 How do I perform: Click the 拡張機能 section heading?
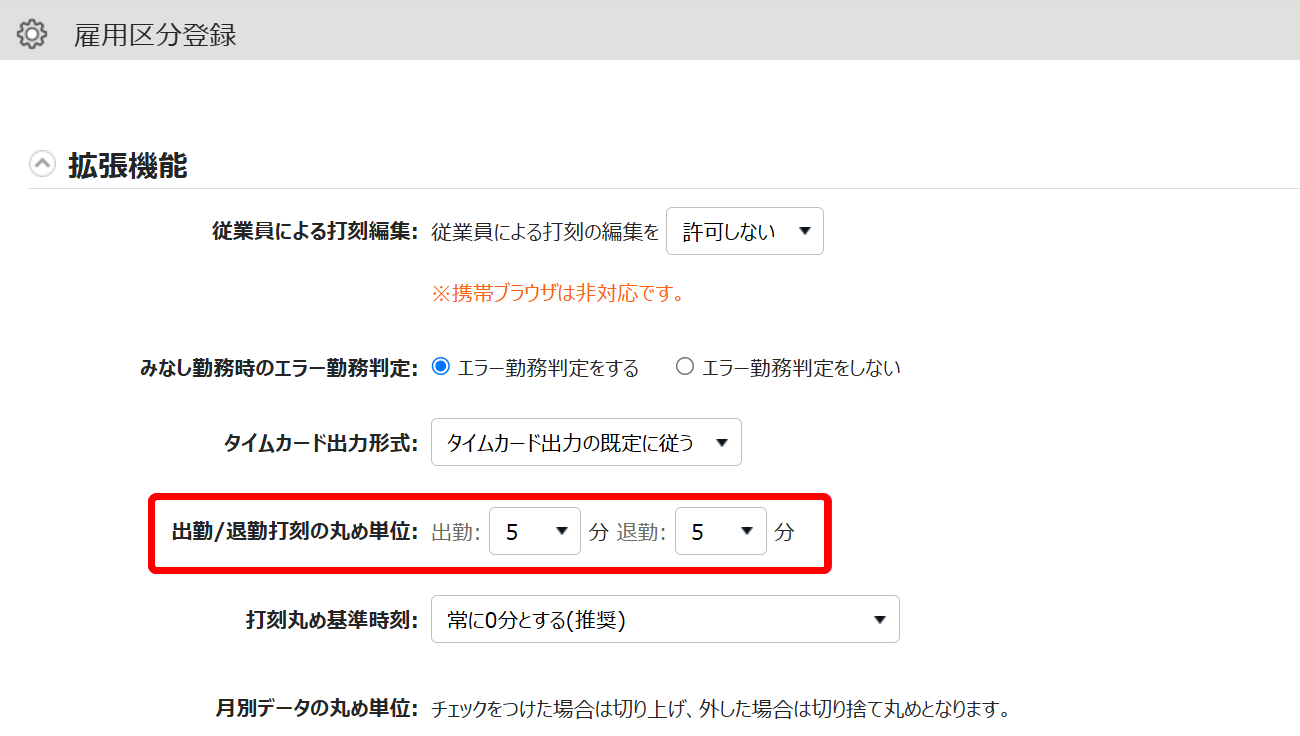coord(127,165)
